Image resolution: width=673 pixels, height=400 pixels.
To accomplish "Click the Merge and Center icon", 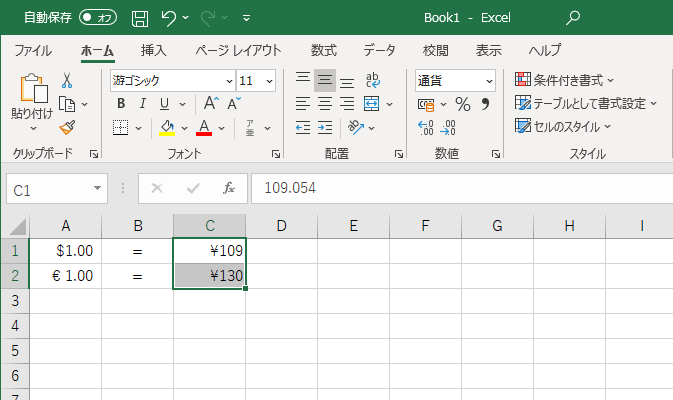I will (371, 103).
